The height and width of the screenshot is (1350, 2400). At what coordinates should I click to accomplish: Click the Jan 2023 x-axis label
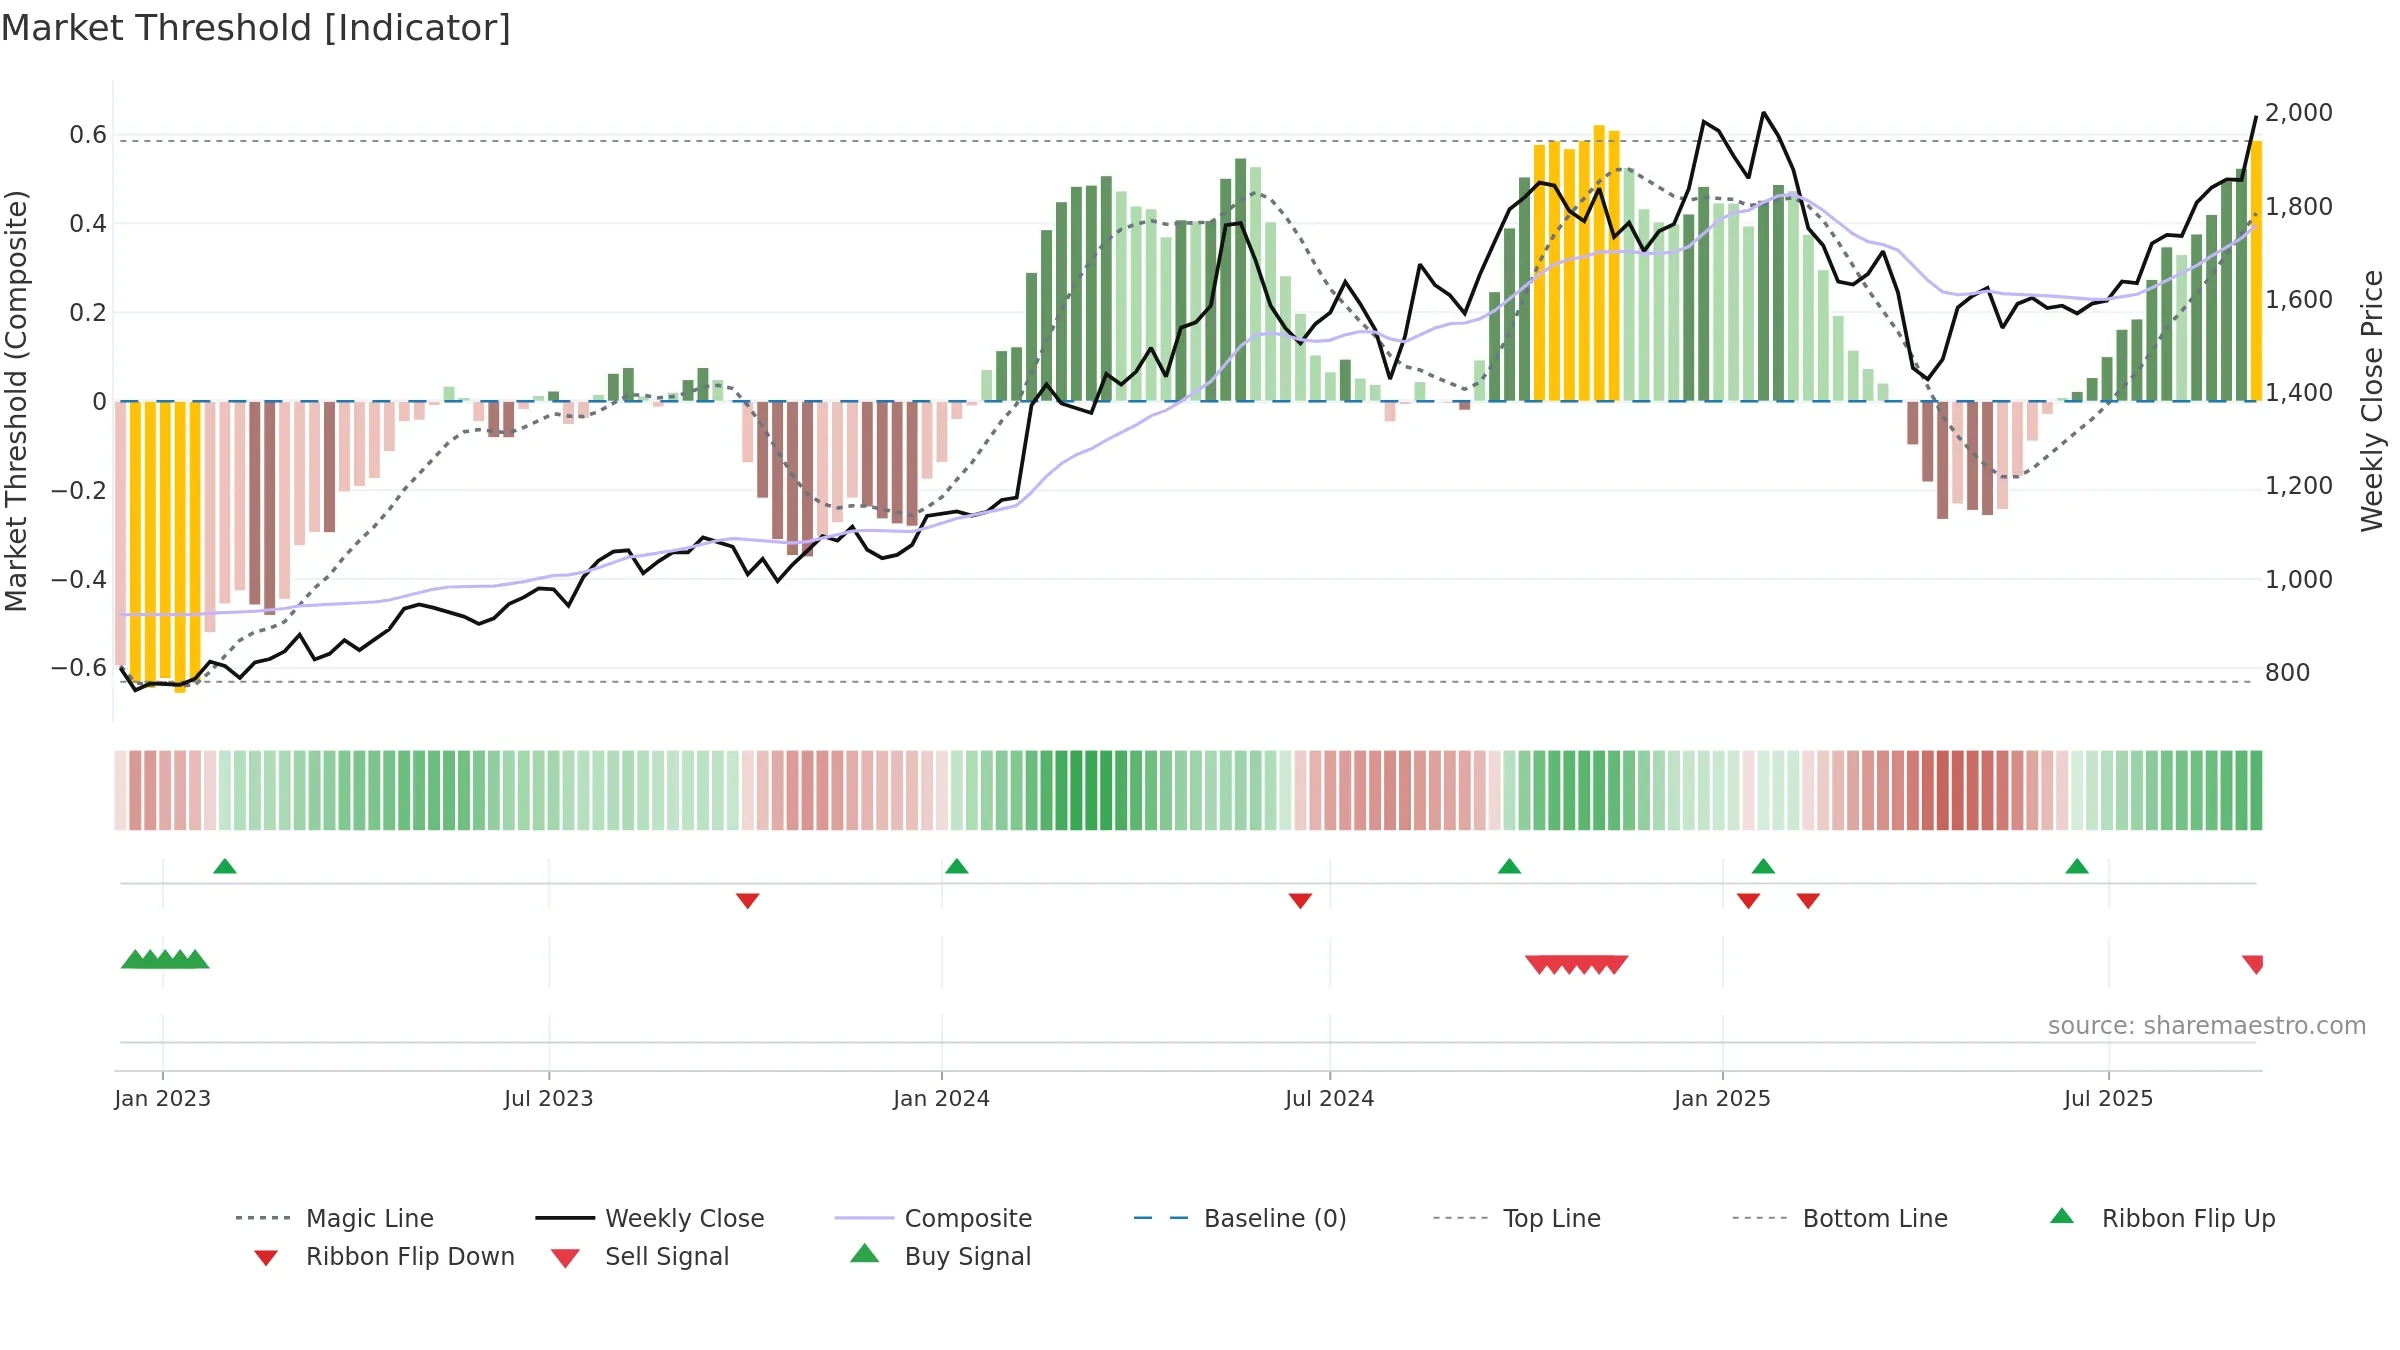(x=163, y=1098)
